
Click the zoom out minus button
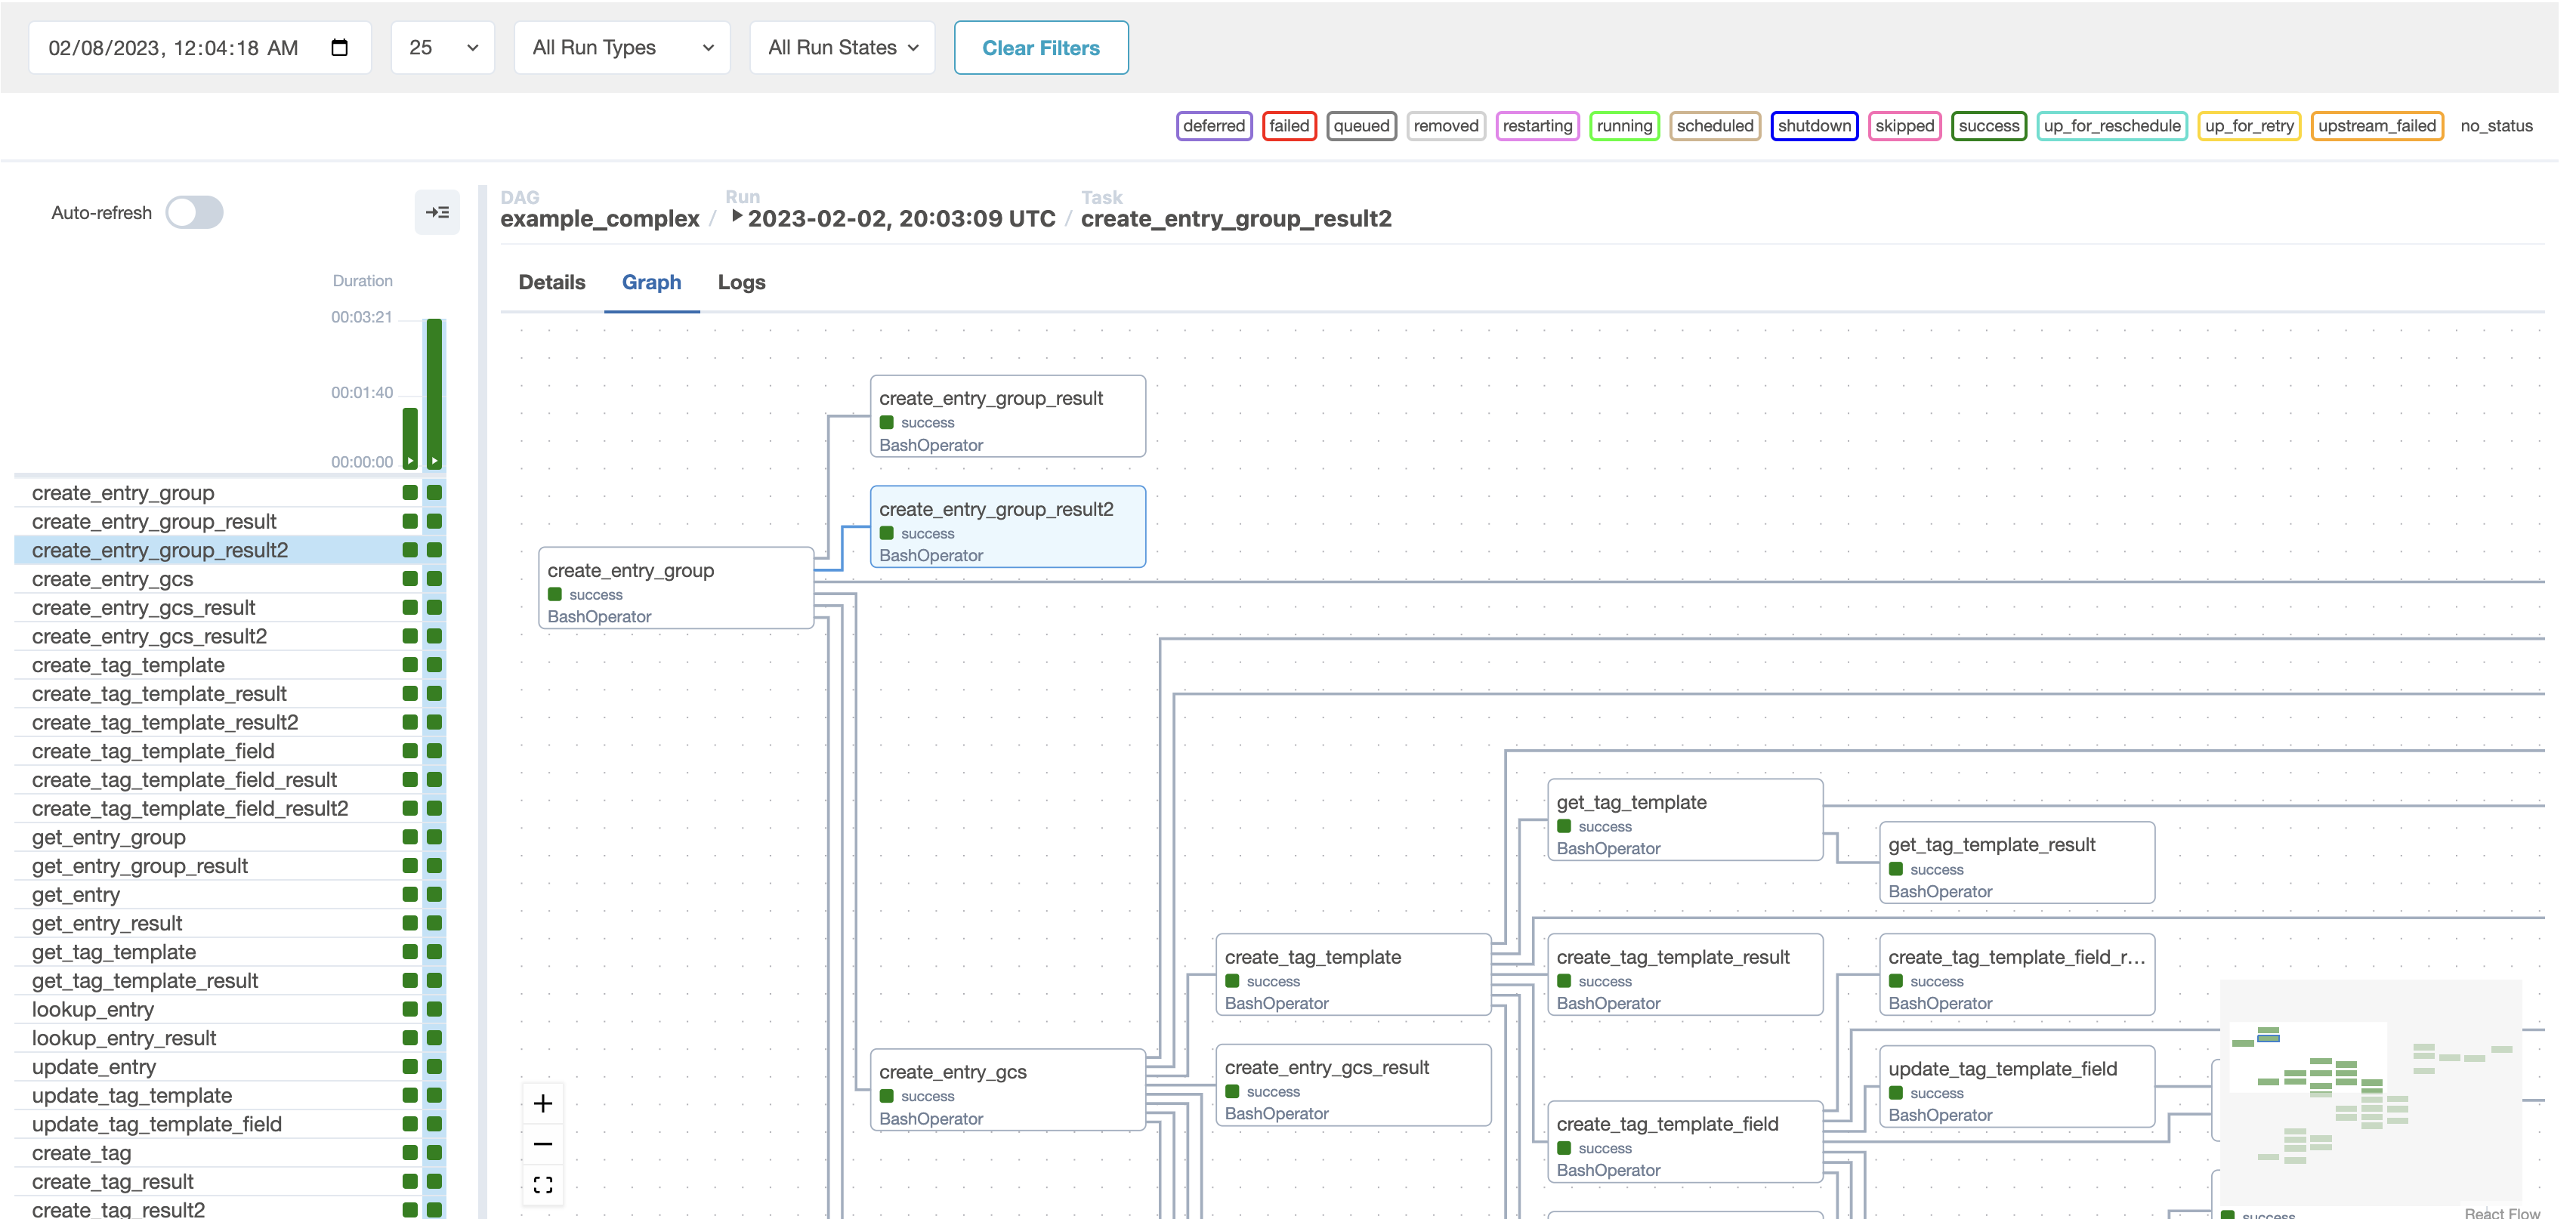coord(543,1144)
